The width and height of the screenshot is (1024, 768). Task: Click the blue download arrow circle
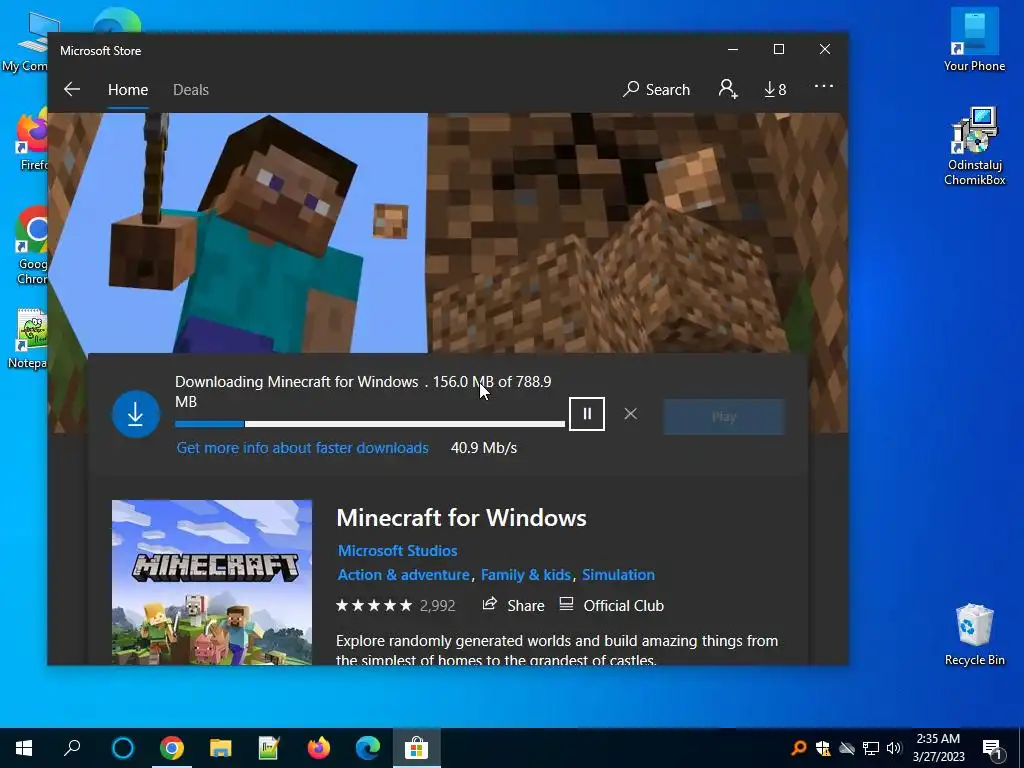(136, 414)
